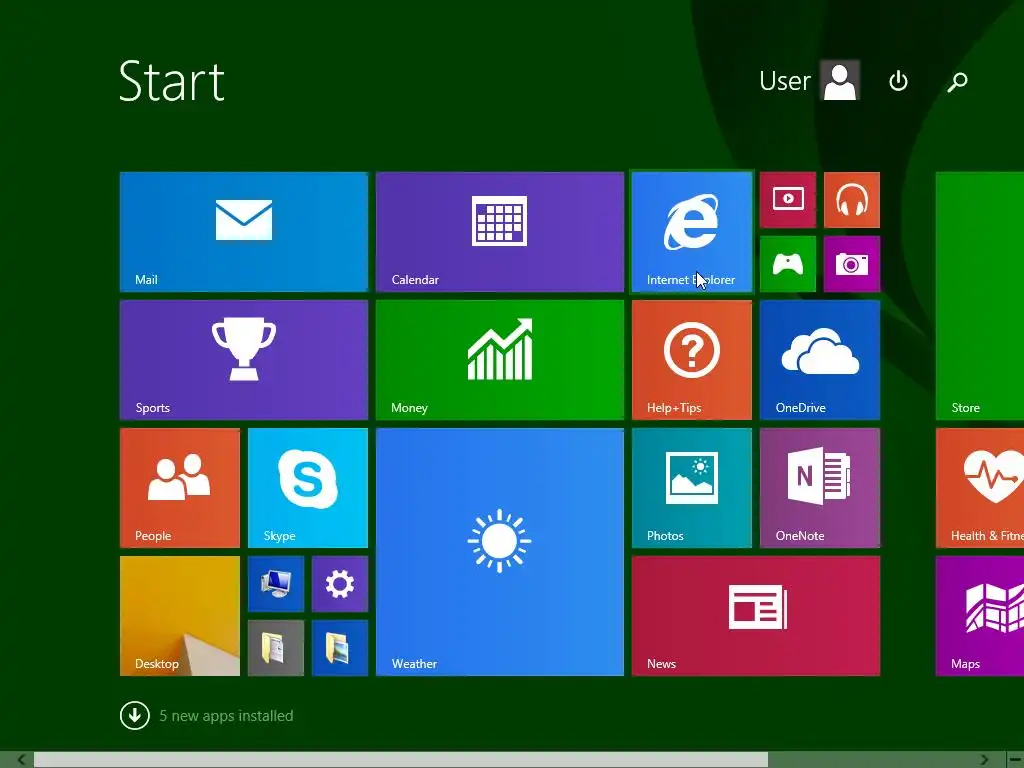The width and height of the screenshot is (1024, 768).
Task: Open This PC computer tile
Action: click(276, 584)
